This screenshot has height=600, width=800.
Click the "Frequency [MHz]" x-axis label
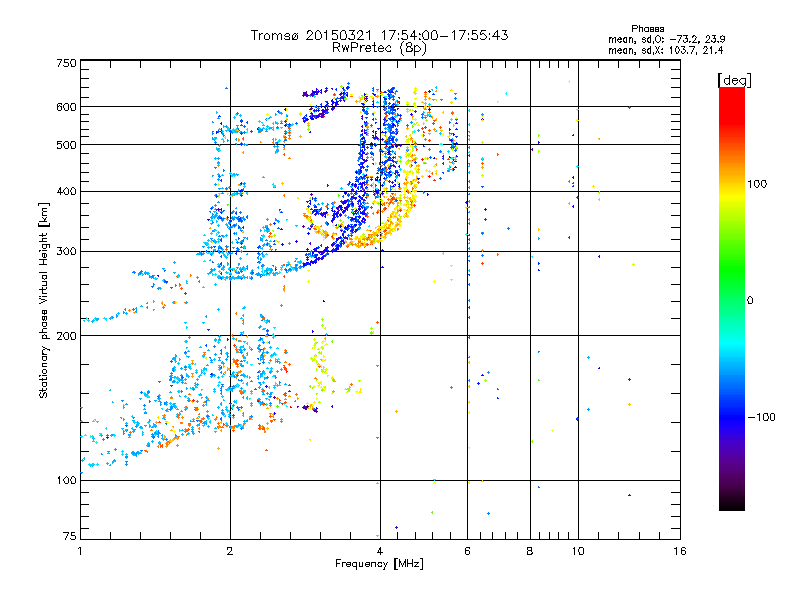pos(379,564)
